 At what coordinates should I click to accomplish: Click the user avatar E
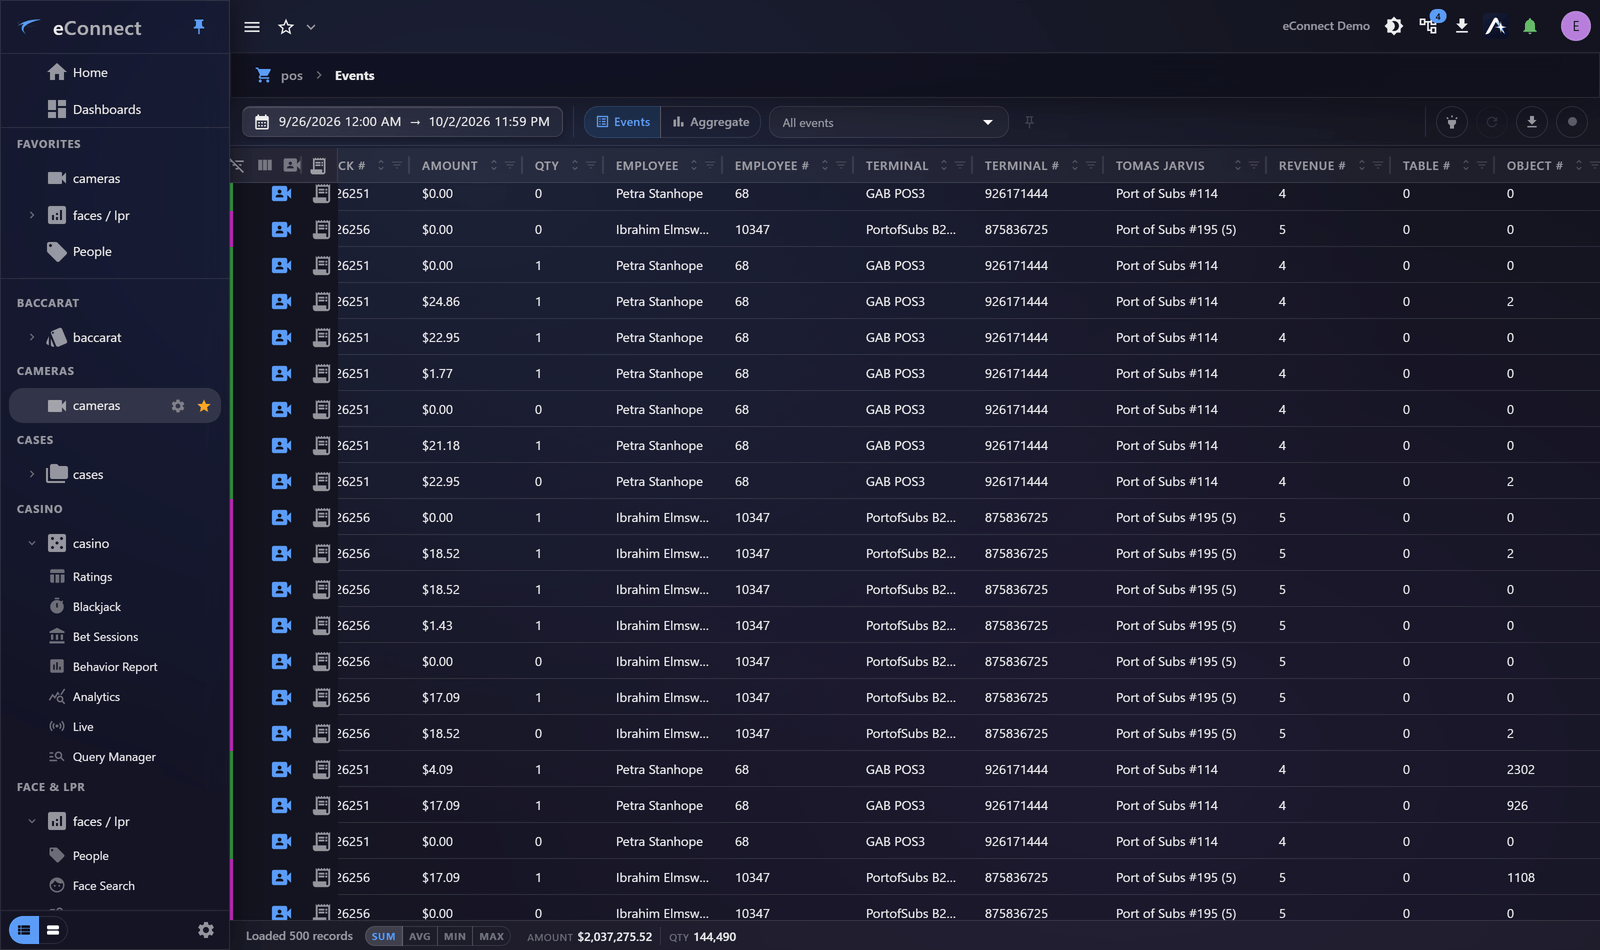1575,26
